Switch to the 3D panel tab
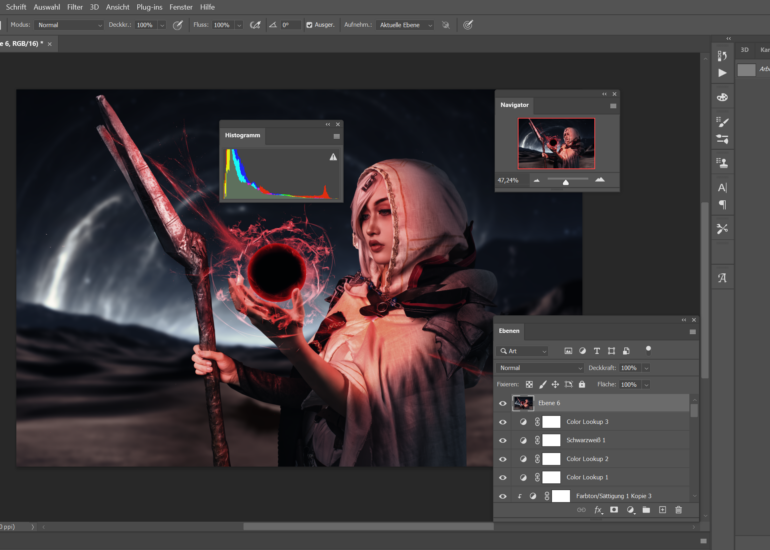This screenshot has width=770, height=550. pyautogui.click(x=744, y=50)
